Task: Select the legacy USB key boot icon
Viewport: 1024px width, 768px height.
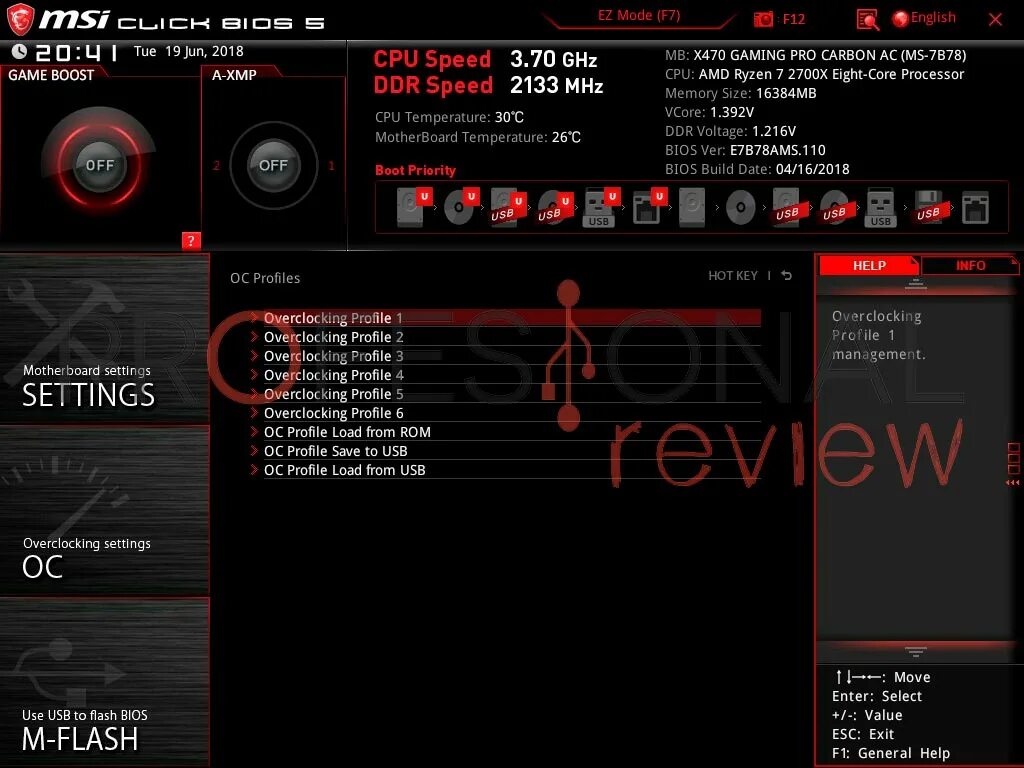Action: coord(880,208)
